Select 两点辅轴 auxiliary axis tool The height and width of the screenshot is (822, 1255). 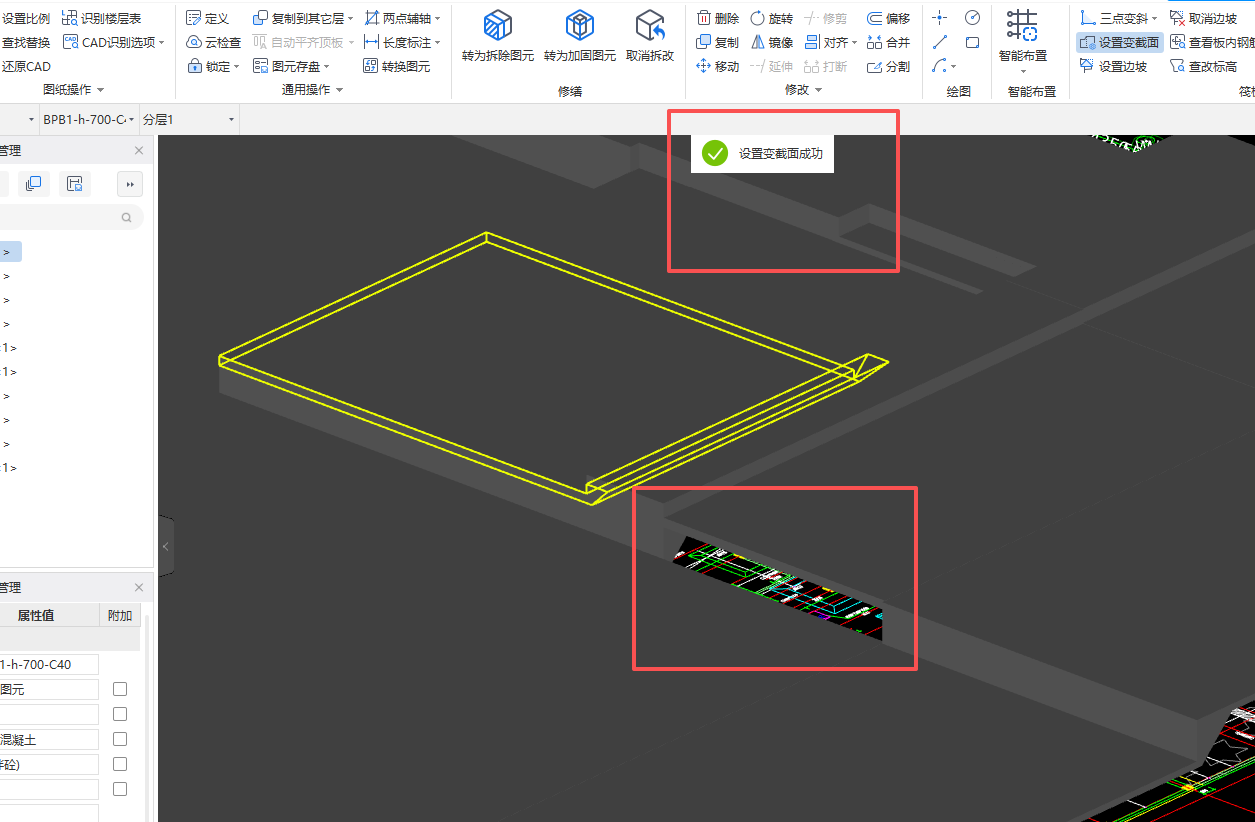pyautogui.click(x=401, y=18)
